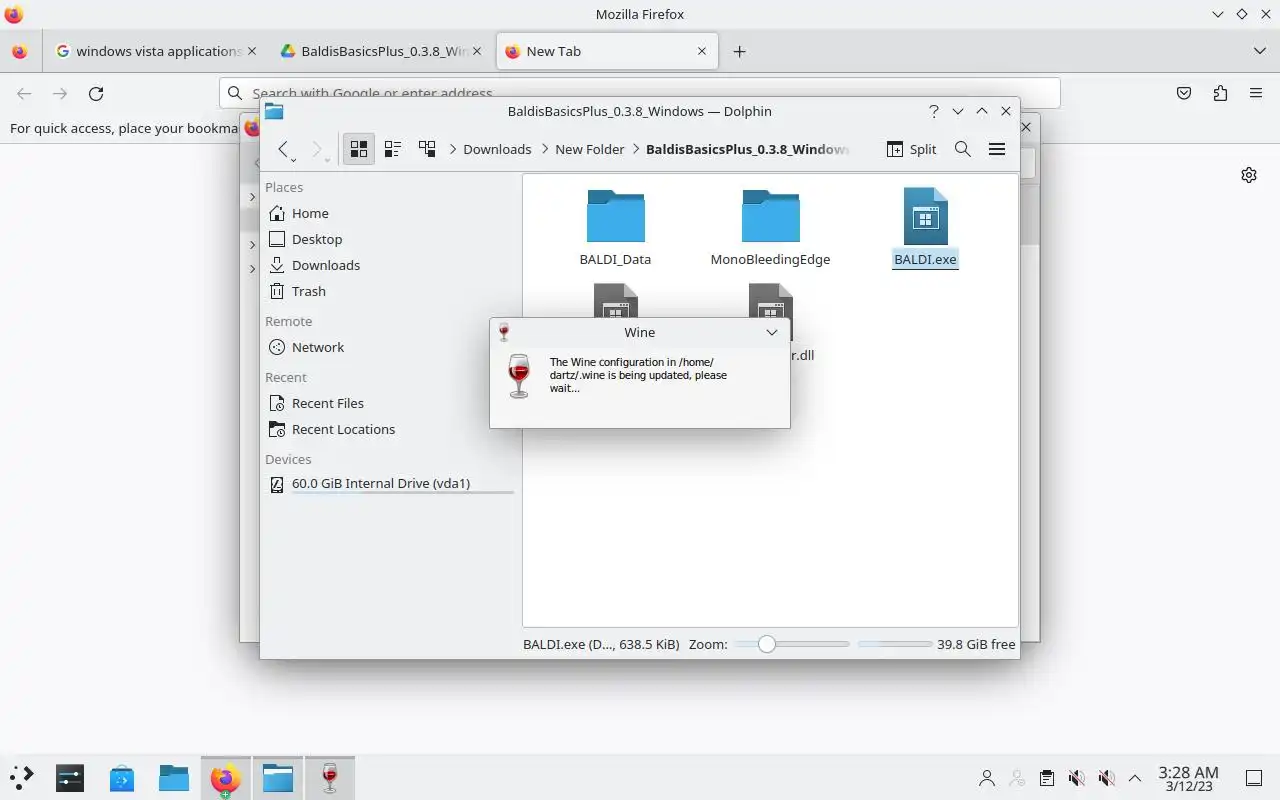The width and height of the screenshot is (1280, 800).
Task: Open Wine dialog title bar dropdown arrow
Action: pos(772,332)
